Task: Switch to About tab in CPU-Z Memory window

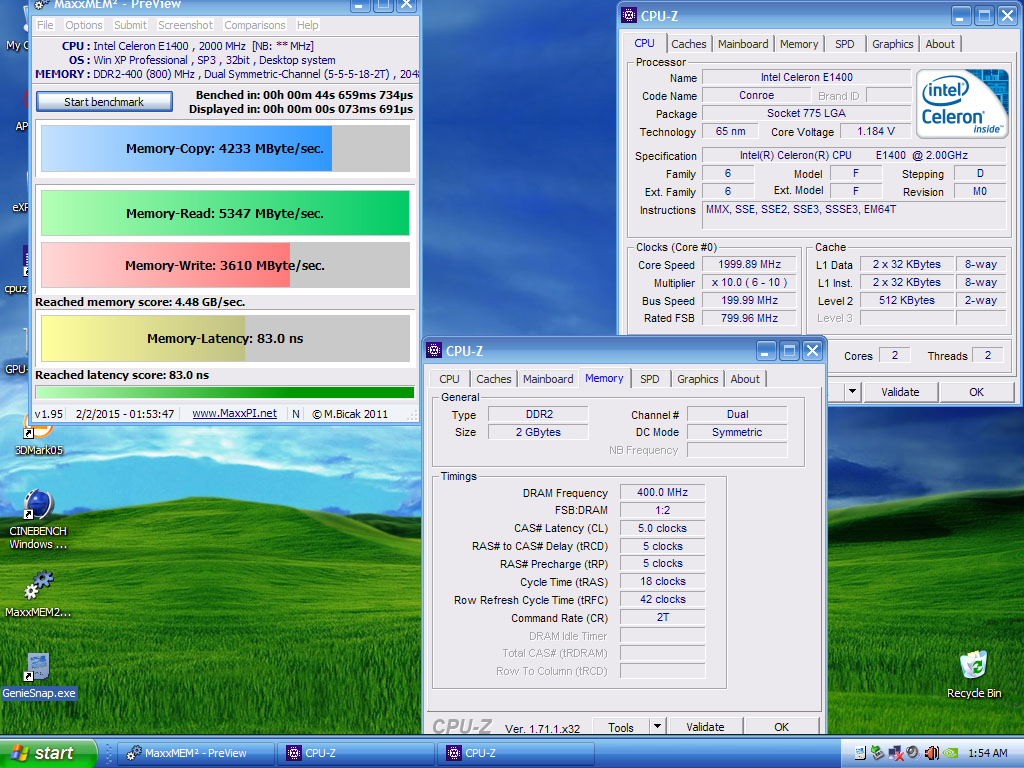Action: click(745, 379)
